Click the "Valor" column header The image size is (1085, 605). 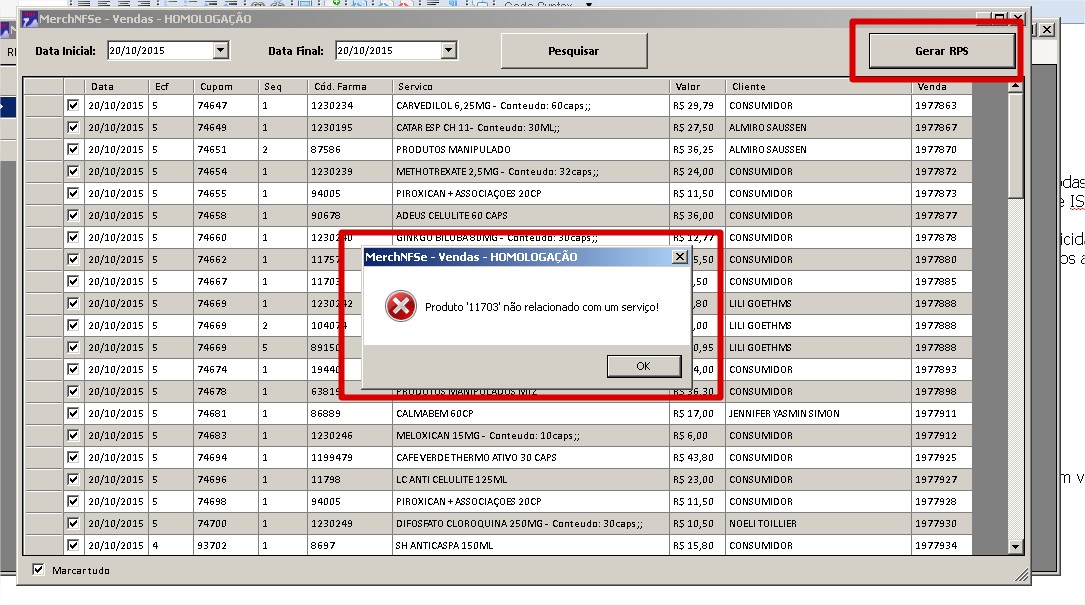pyautogui.click(x=688, y=87)
